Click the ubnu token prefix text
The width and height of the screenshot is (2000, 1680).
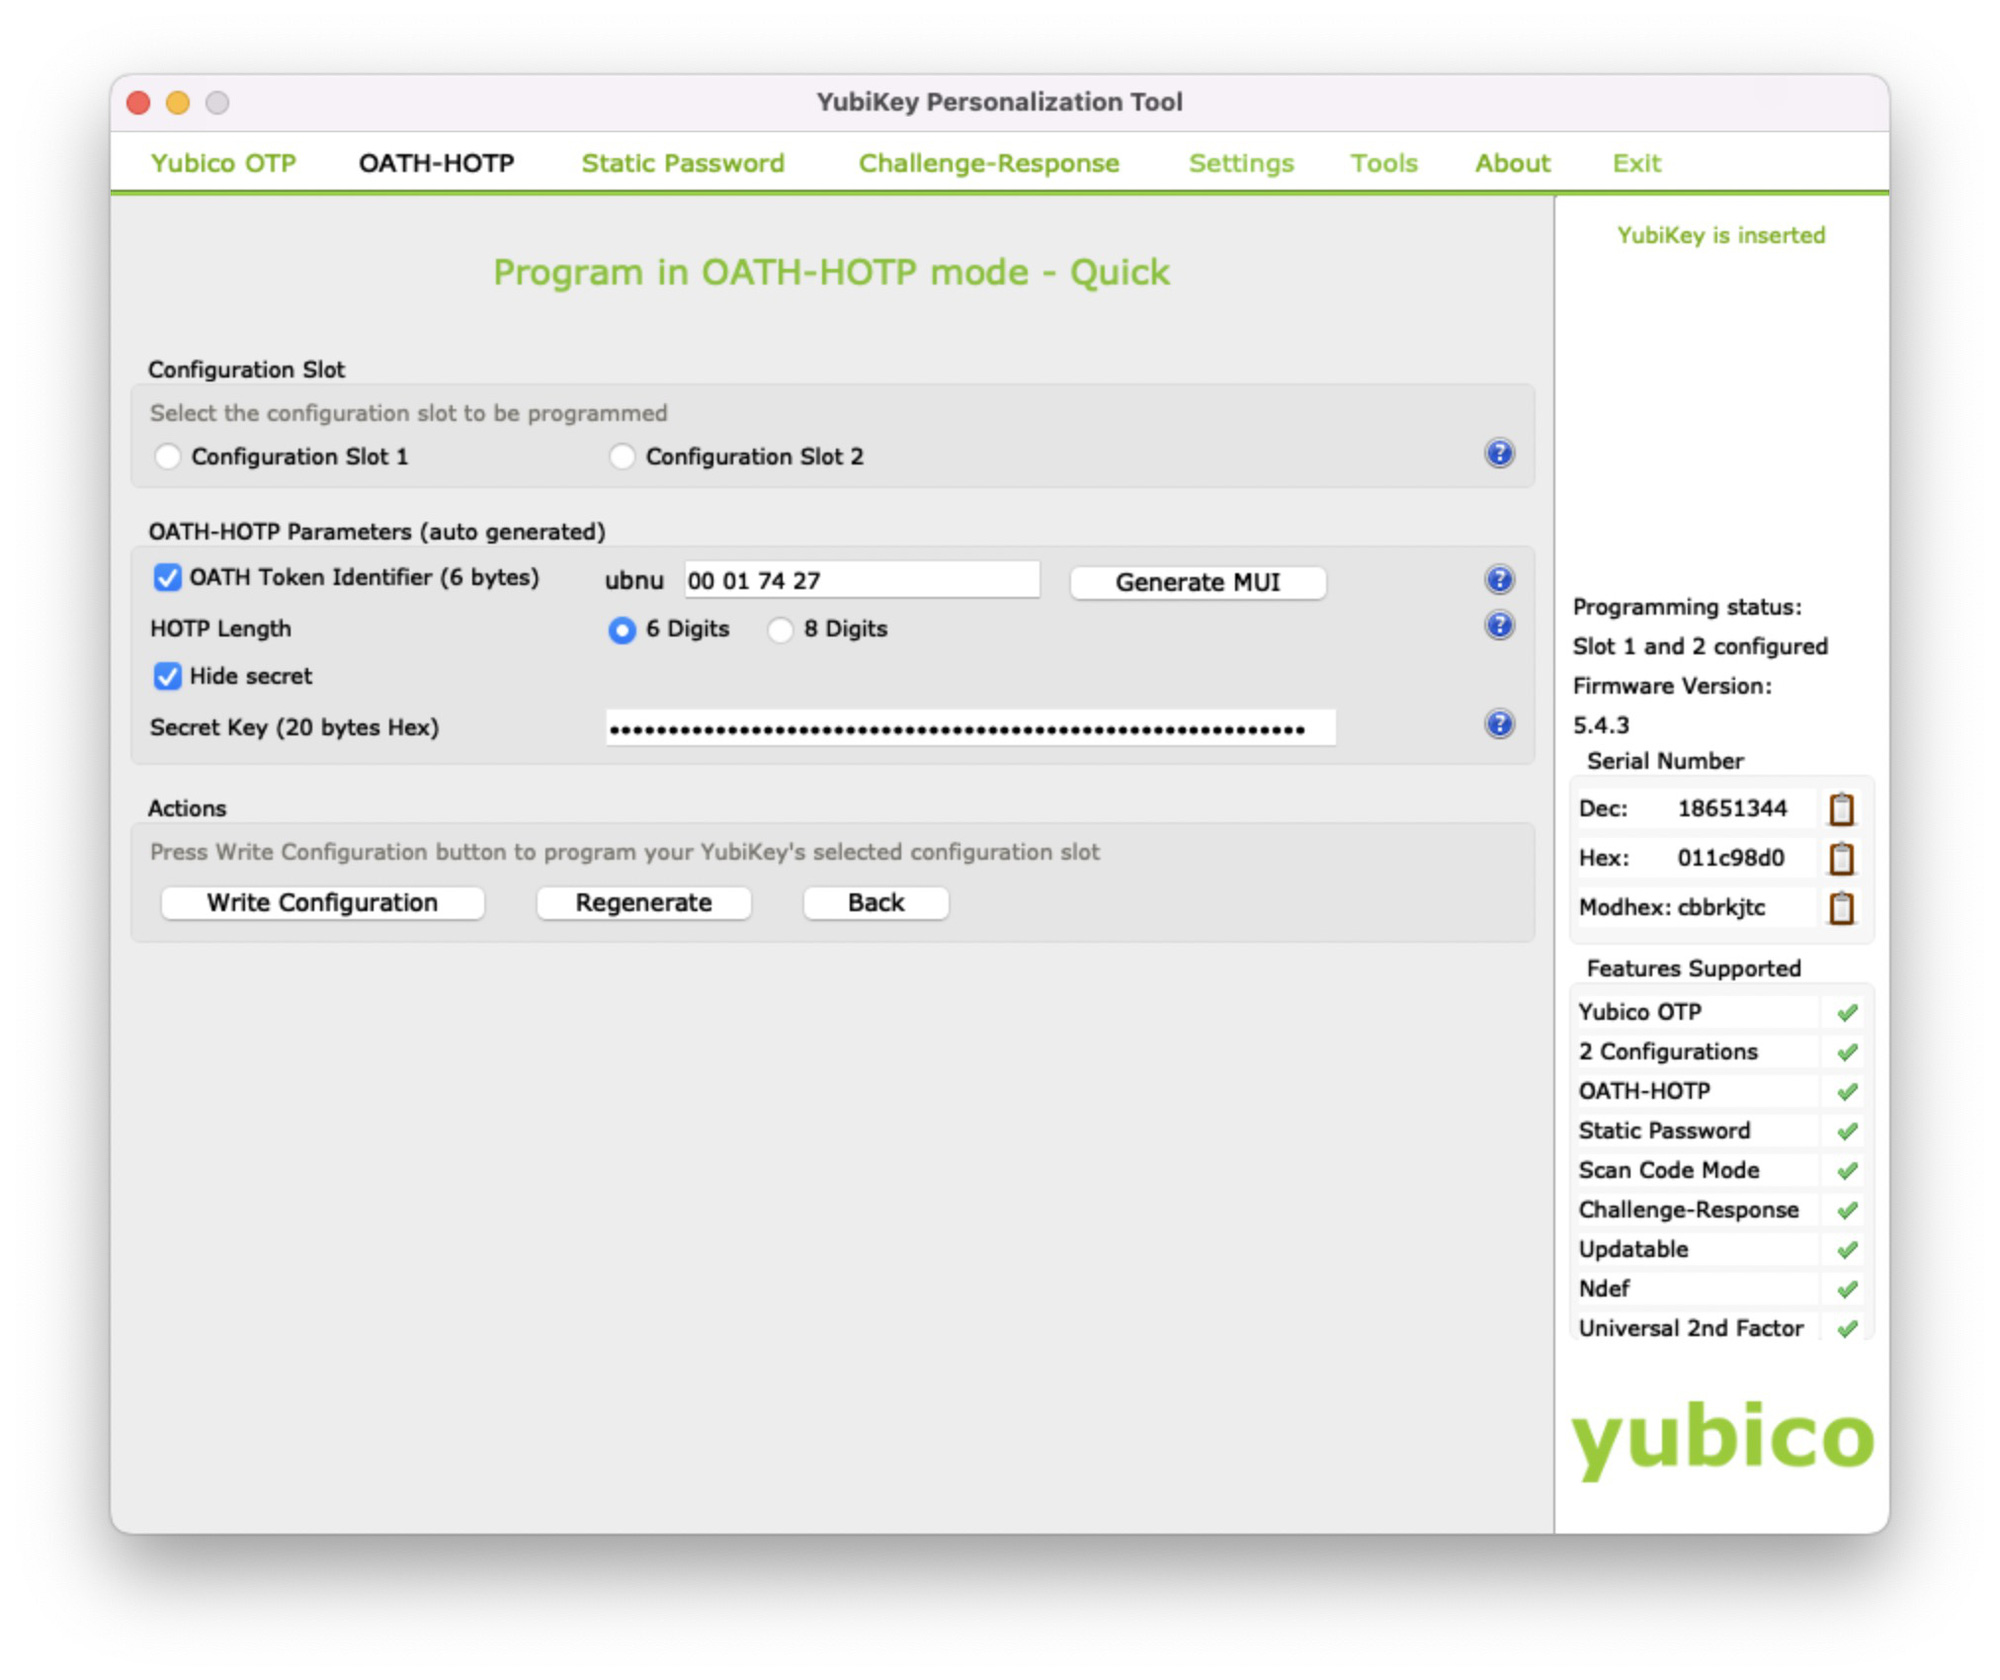[634, 581]
